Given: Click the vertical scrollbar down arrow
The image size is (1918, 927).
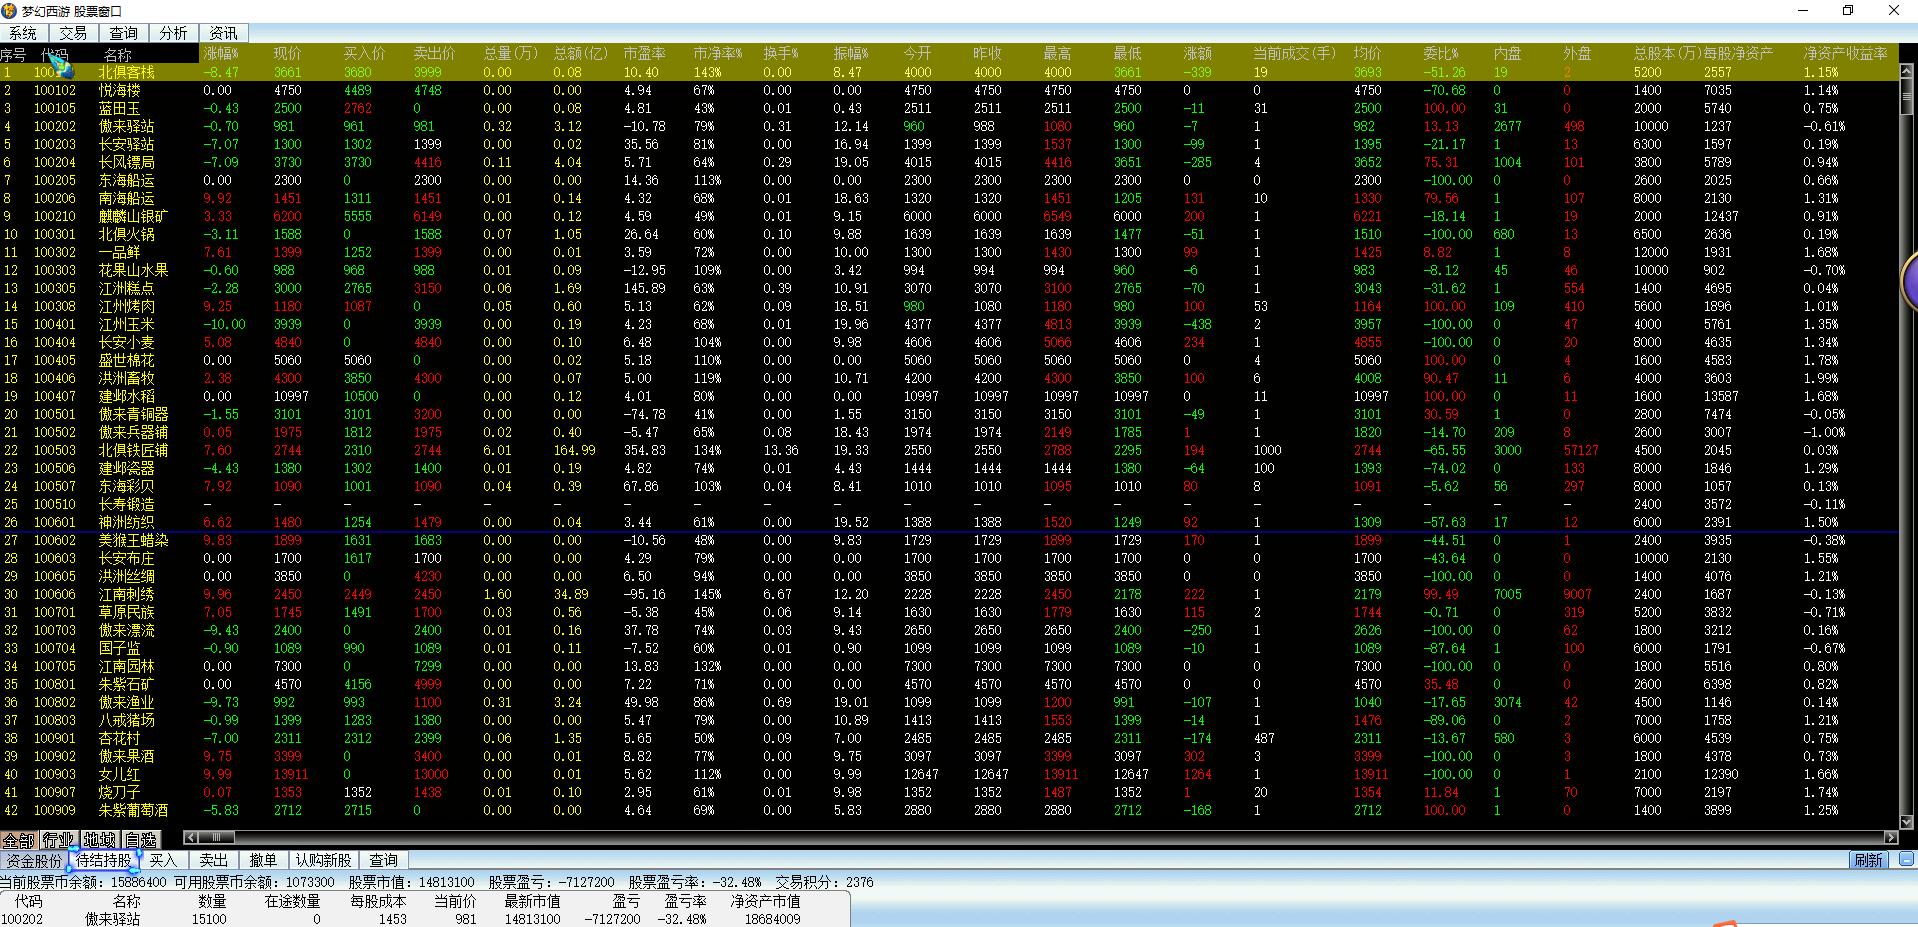Looking at the screenshot, I should 1908,822.
